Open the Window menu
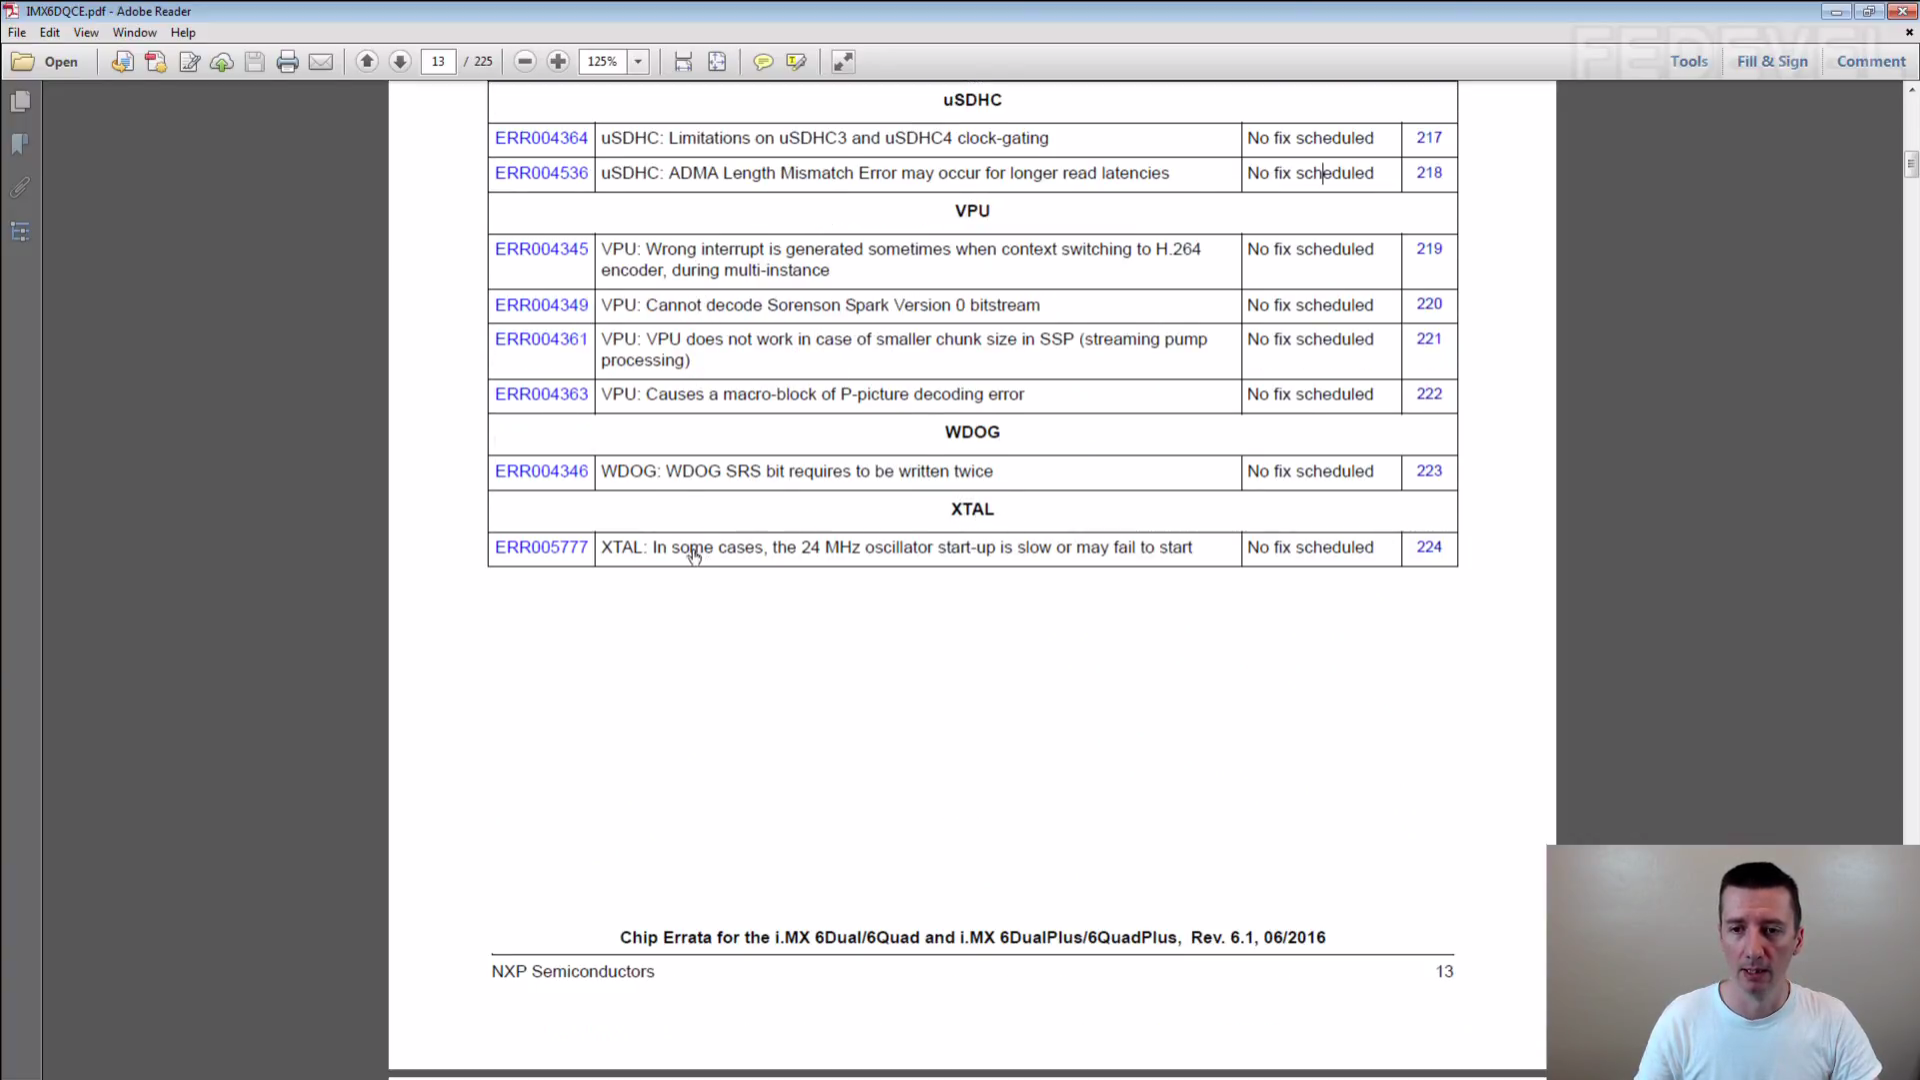This screenshot has height=1080, width=1920. click(134, 32)
